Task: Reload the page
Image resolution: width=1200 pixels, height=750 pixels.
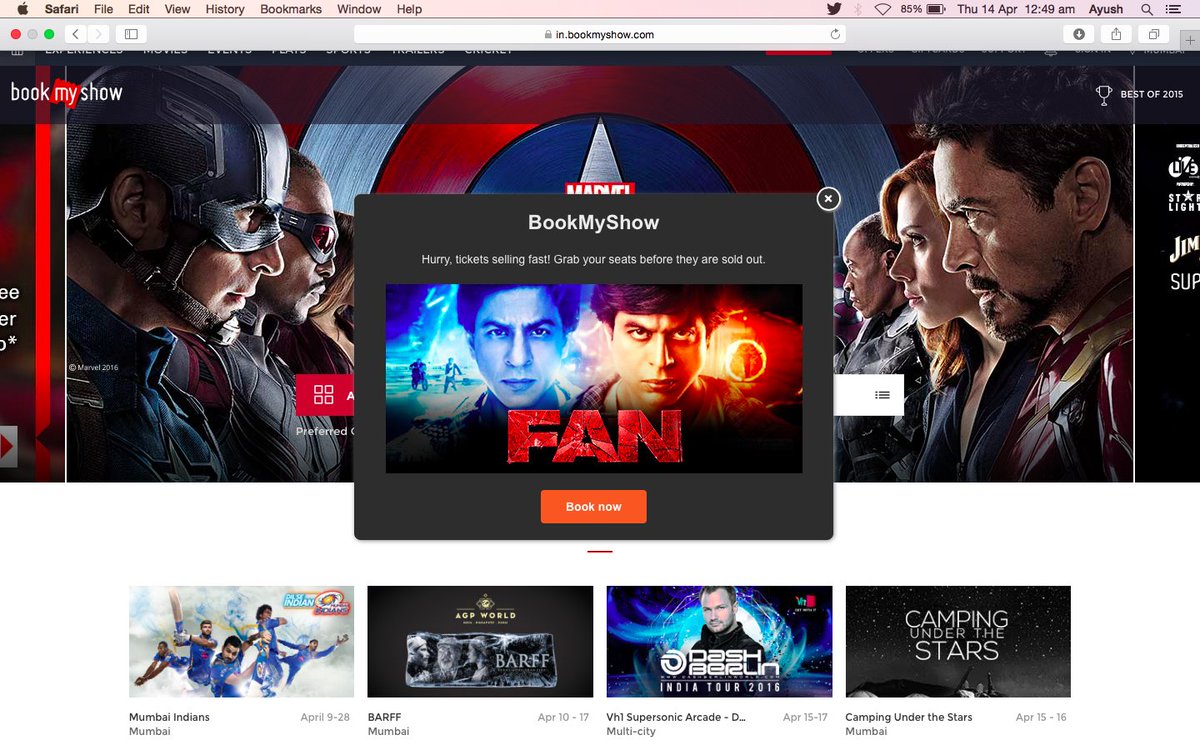Action: (835, 34)
